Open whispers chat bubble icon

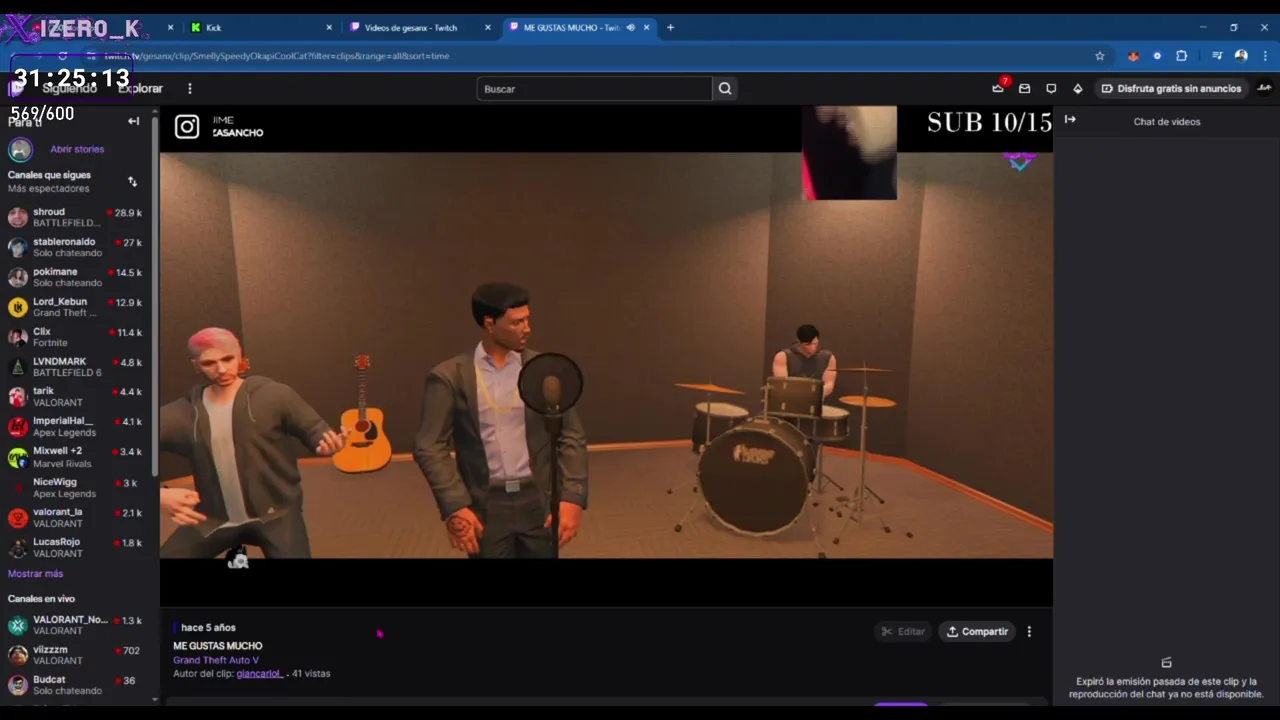point(1051,89)
